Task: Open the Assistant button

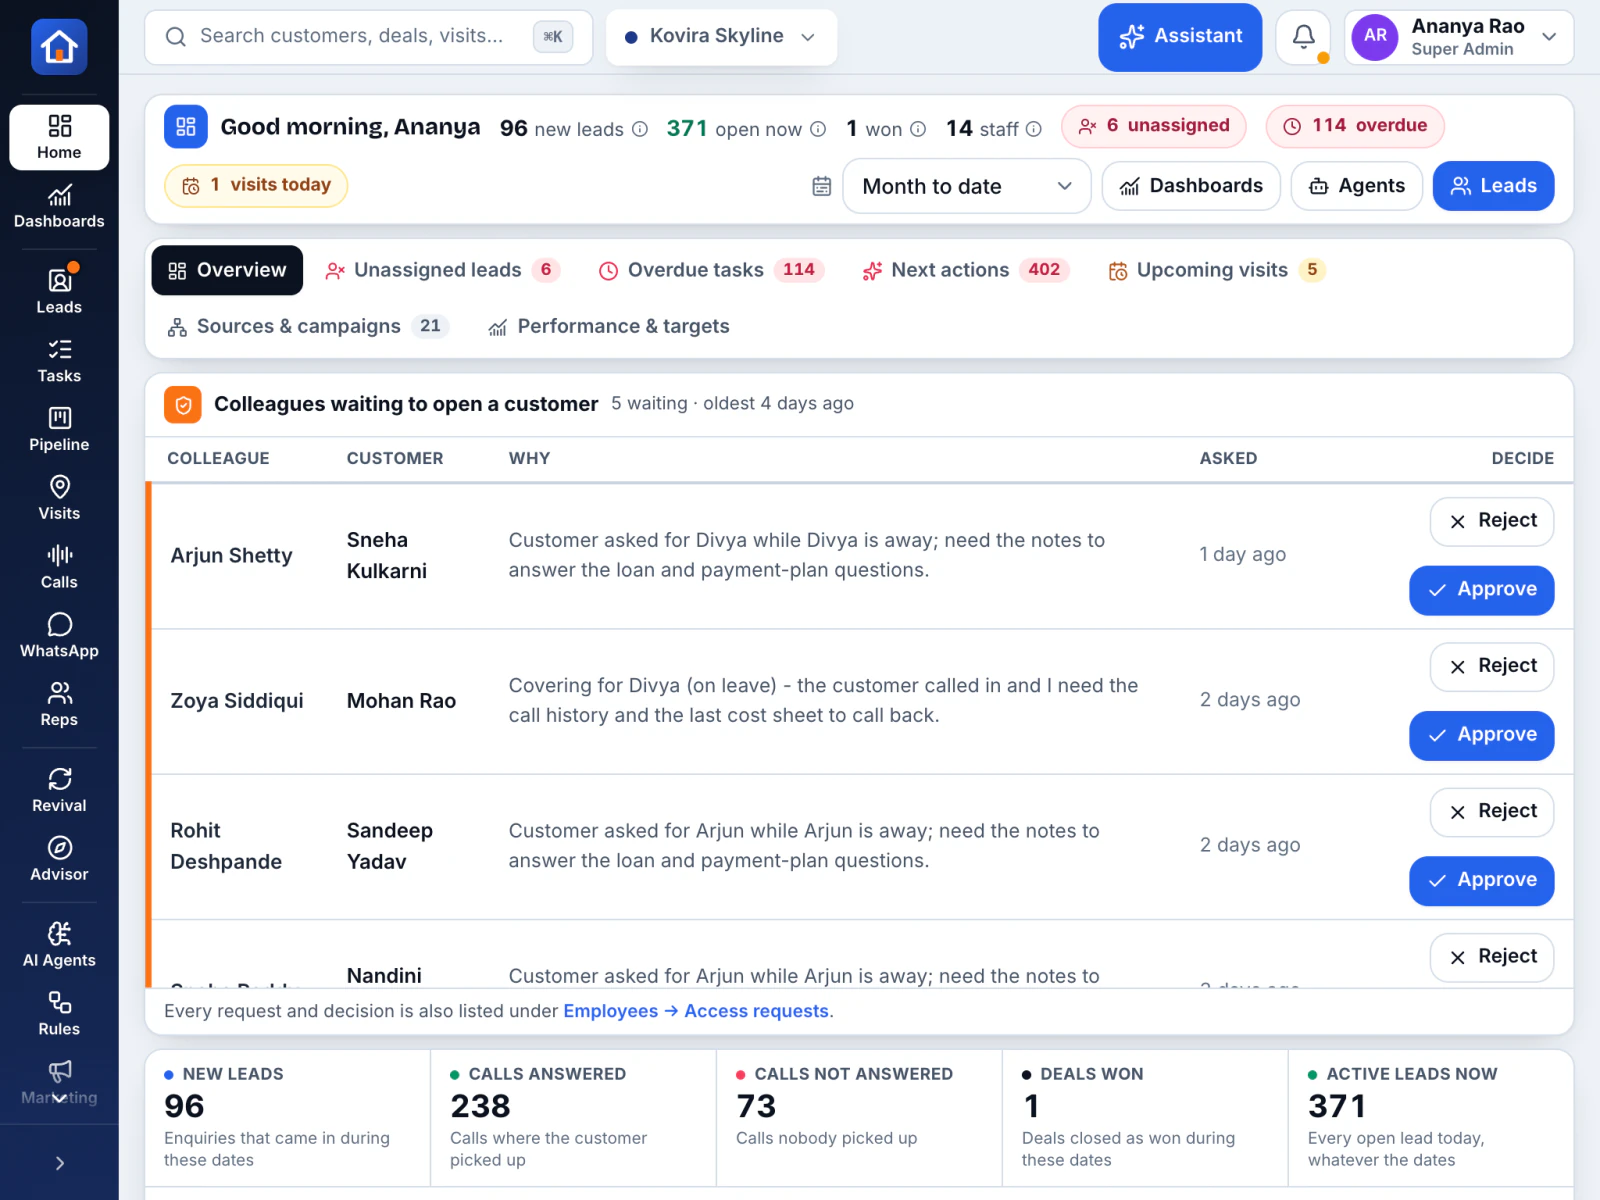Action: 1180,37
